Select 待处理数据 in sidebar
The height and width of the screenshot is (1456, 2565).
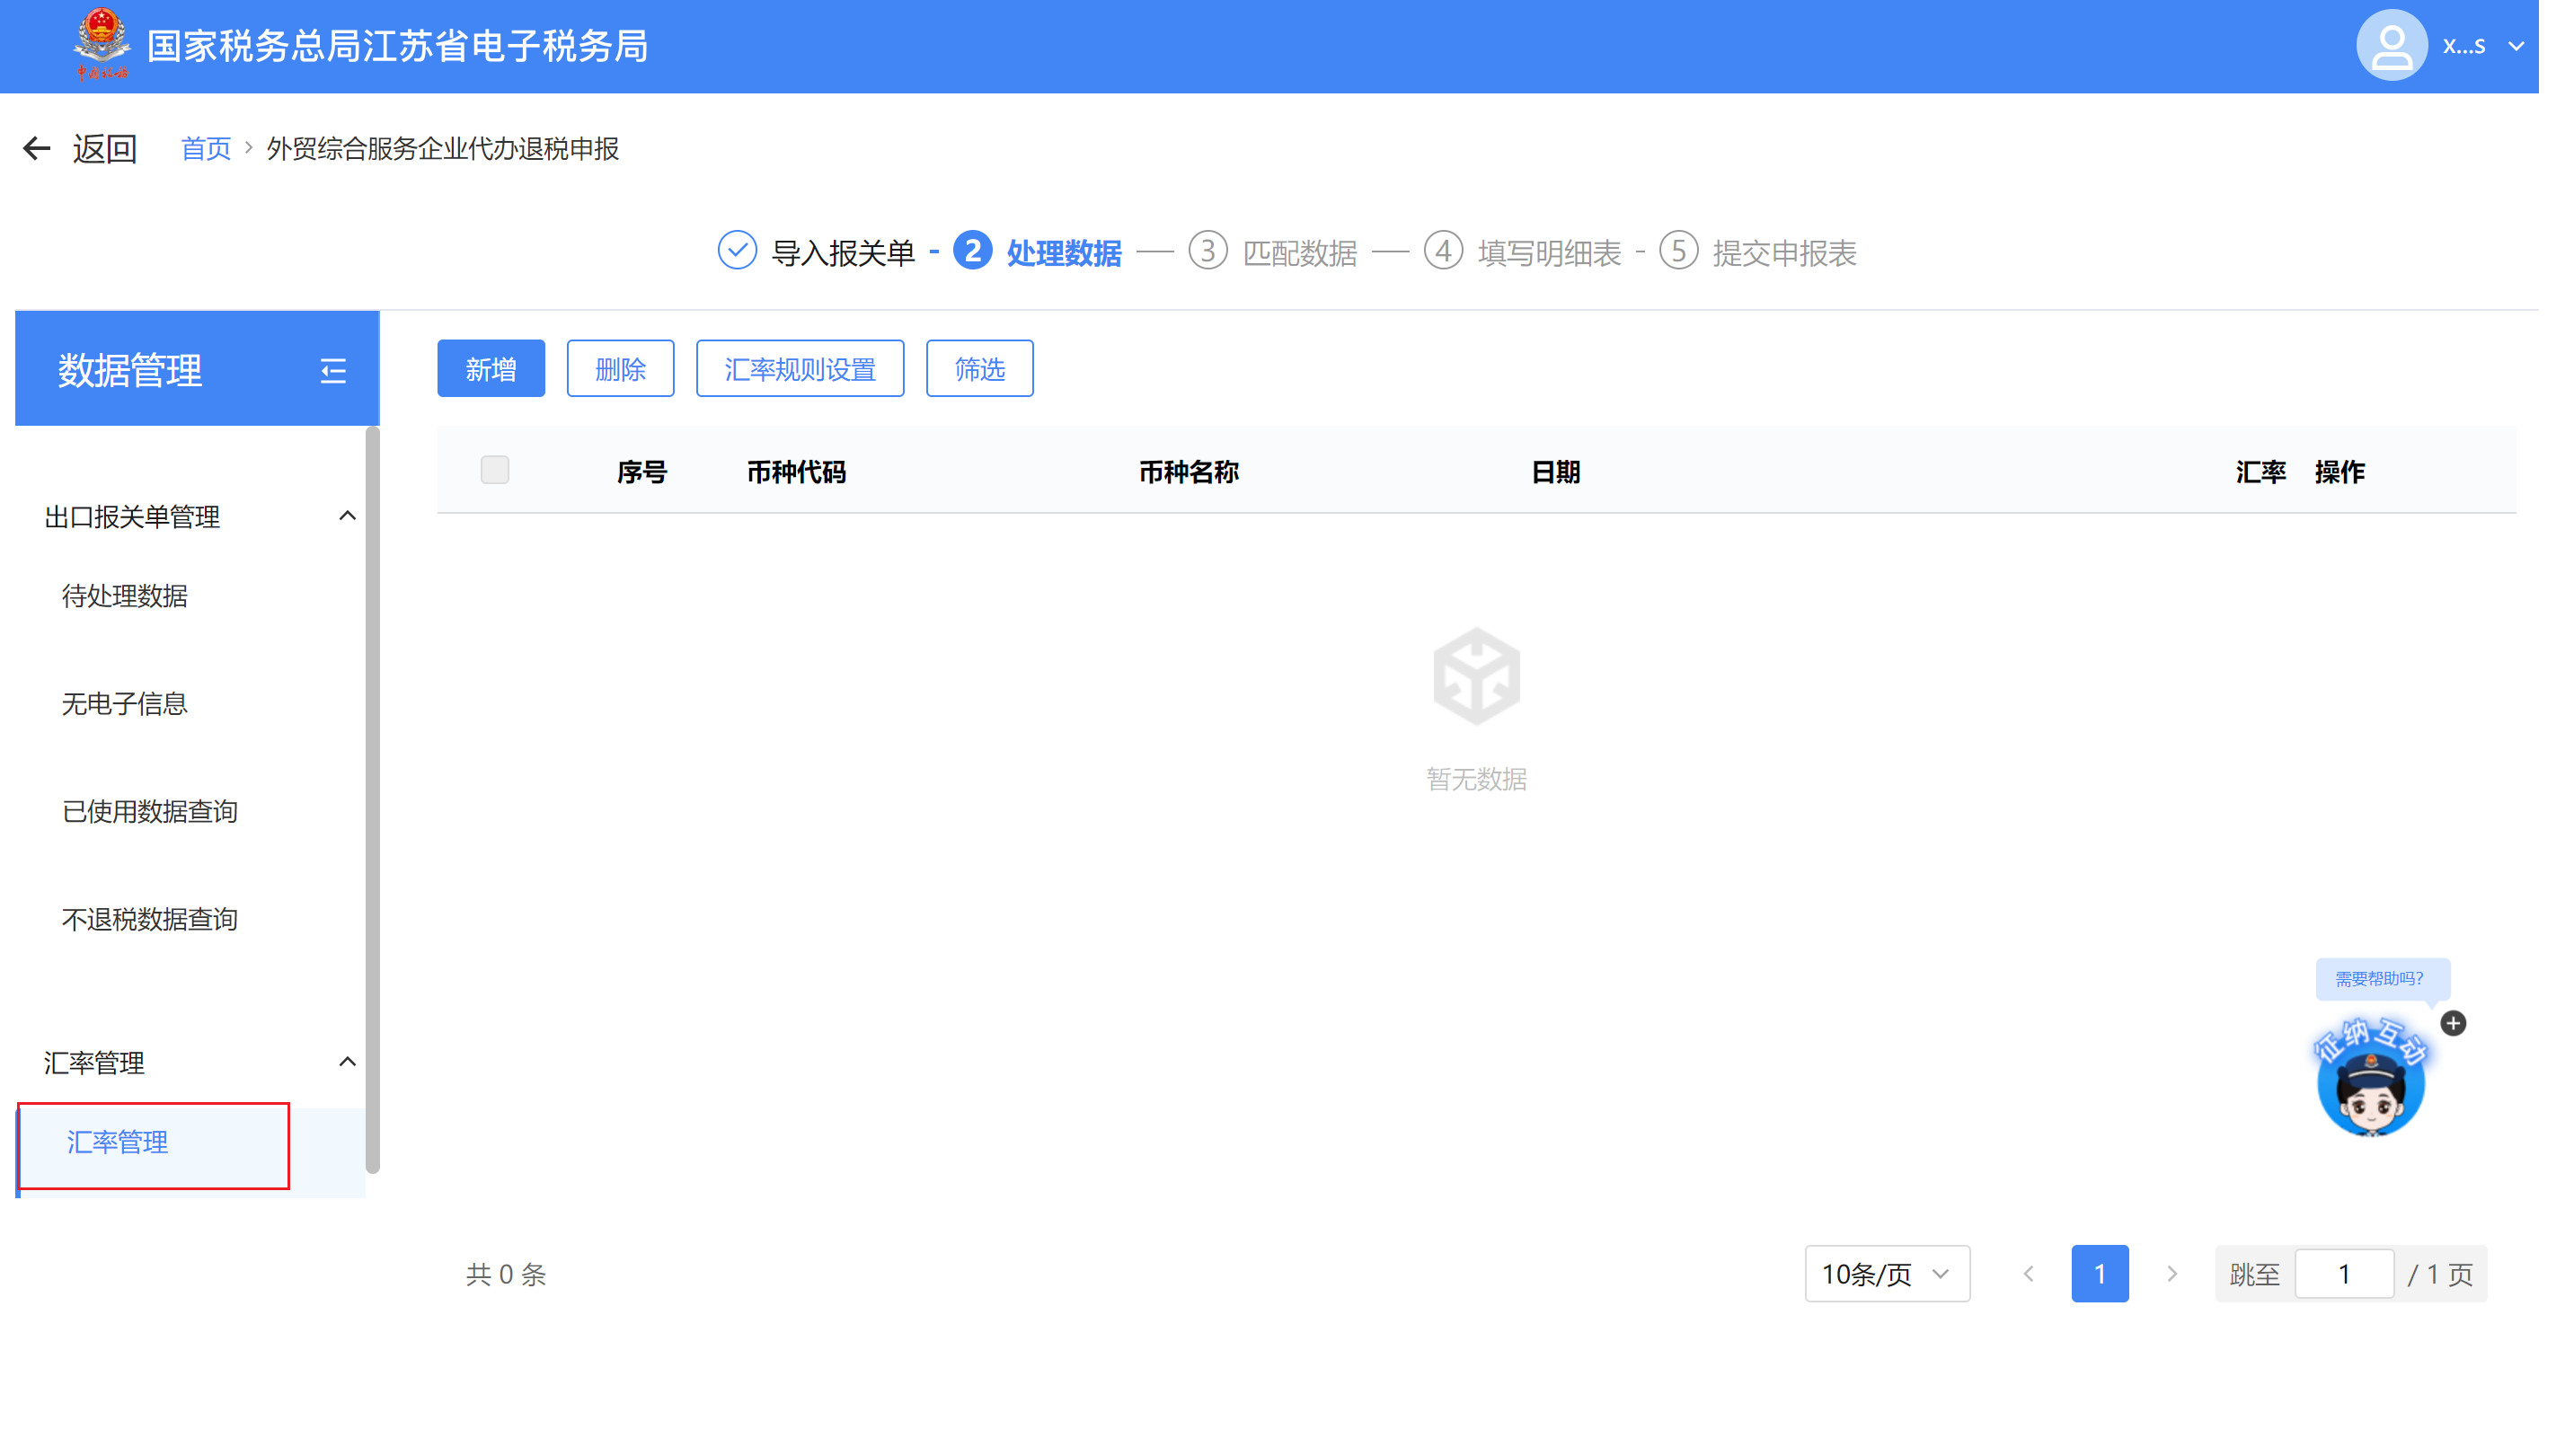(x=125, y=596)
